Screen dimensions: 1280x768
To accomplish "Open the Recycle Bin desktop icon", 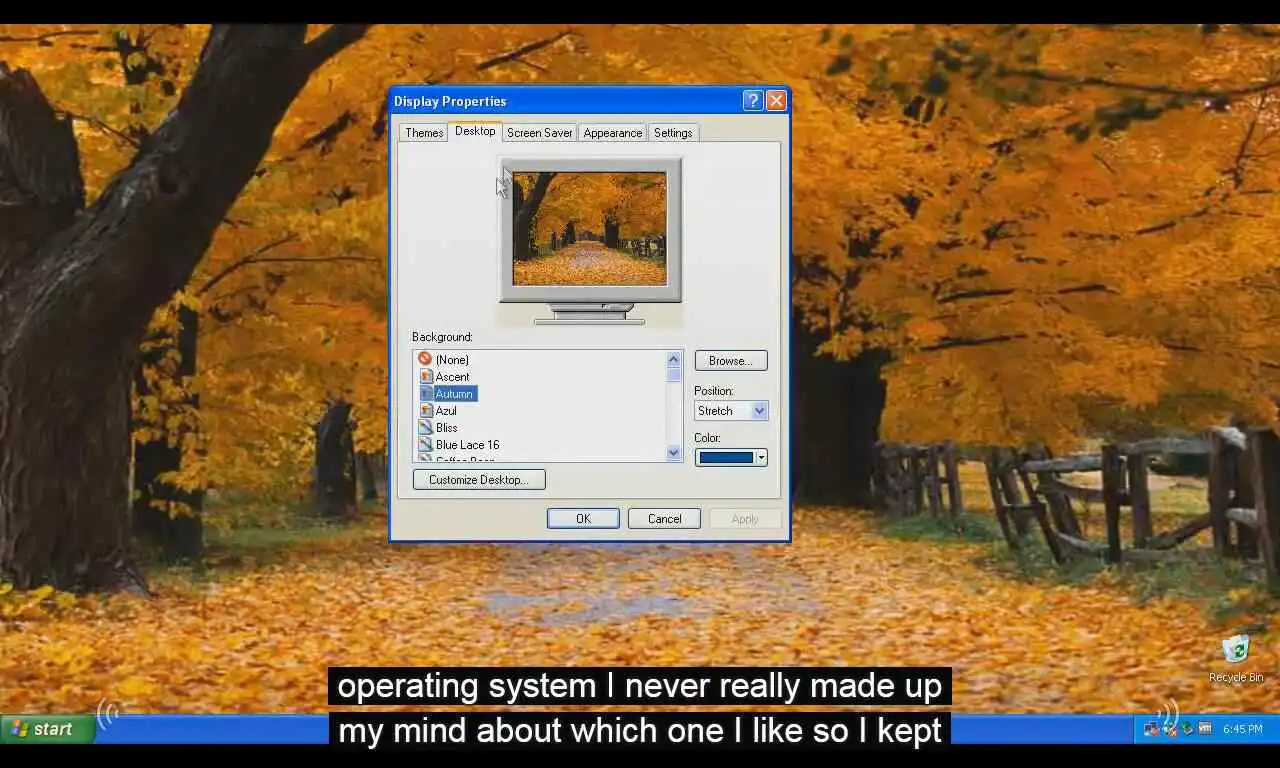I will click(x=1236, y=658).
